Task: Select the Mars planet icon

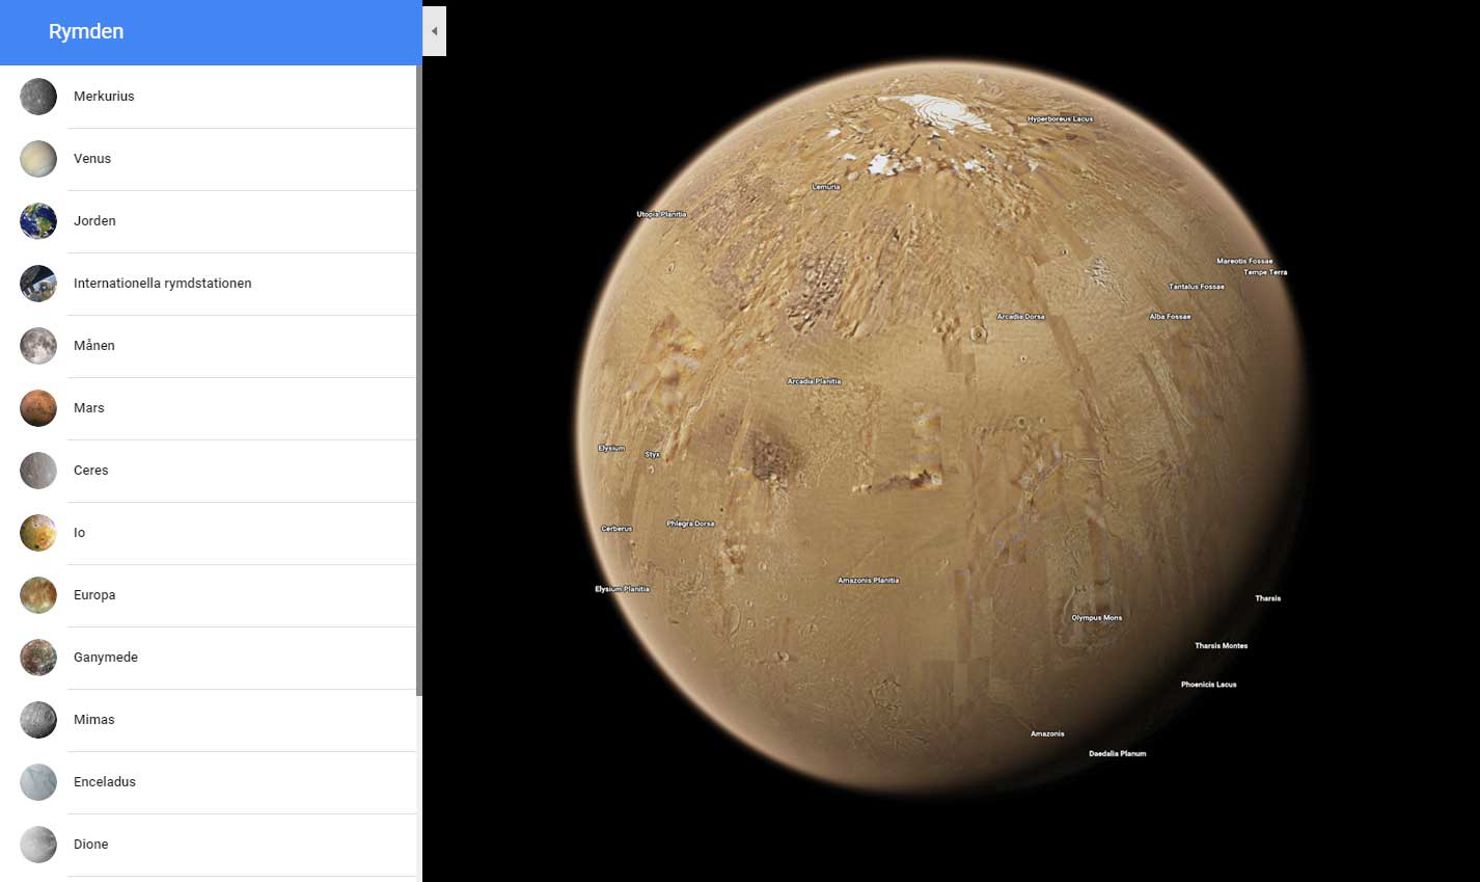Action: [38, 407]
